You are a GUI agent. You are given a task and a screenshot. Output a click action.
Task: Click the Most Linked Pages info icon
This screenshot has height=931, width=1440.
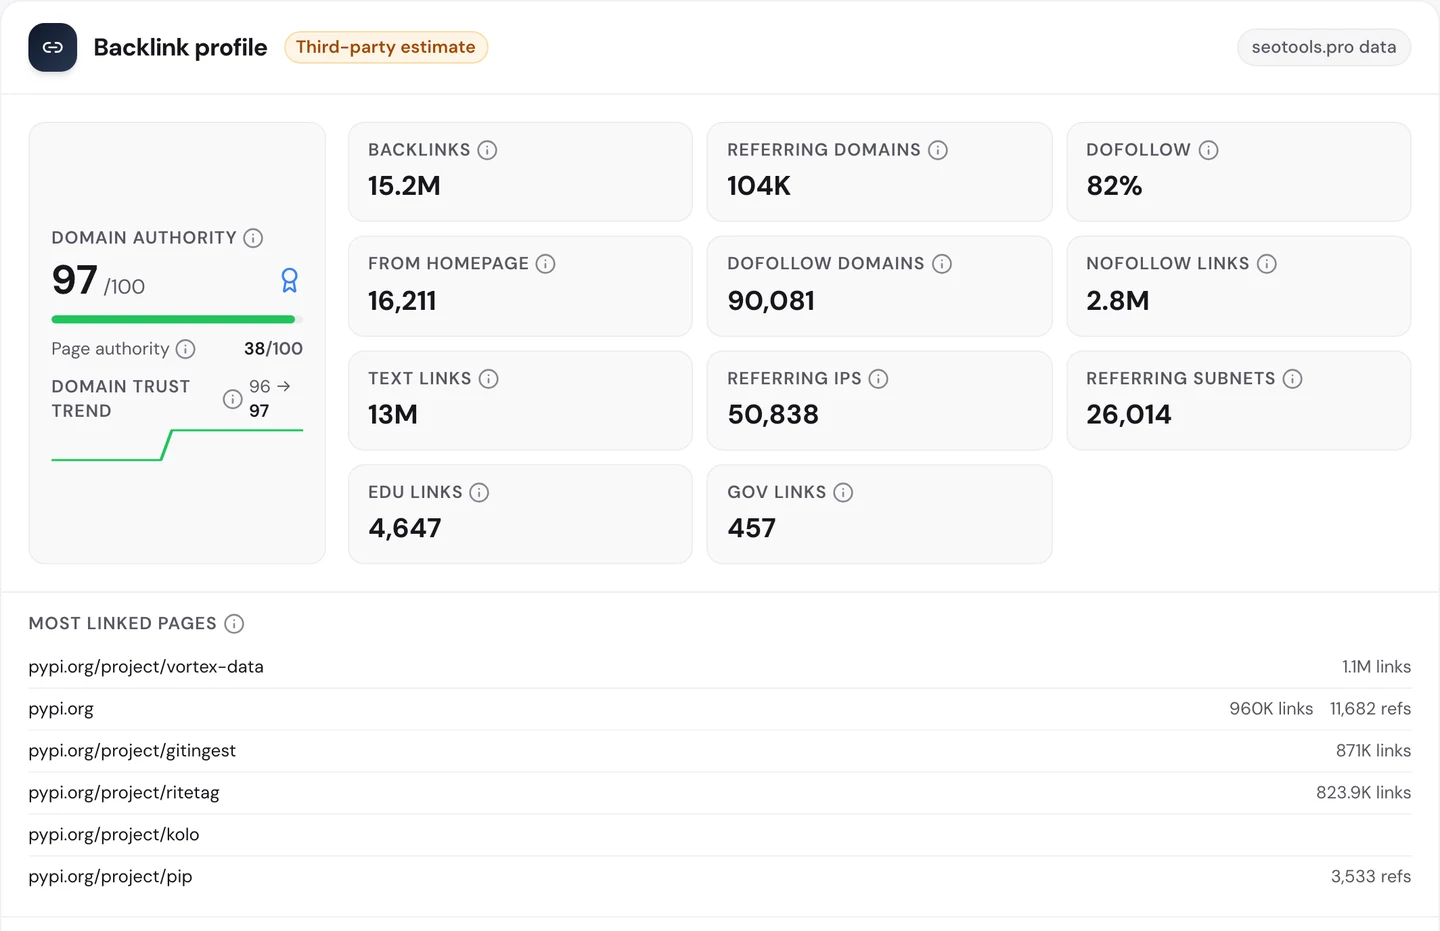click(234, 624)
